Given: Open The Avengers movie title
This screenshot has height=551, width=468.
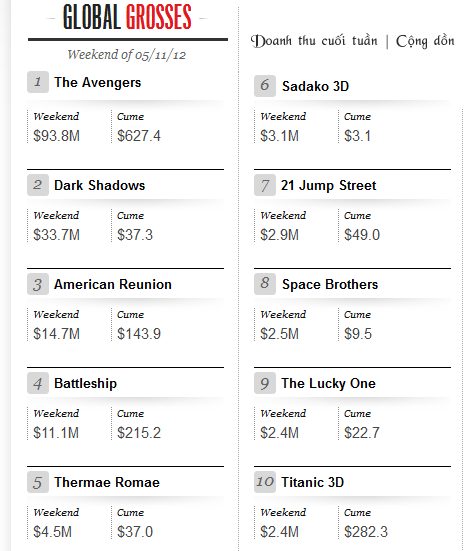Looking at the screenshot, I should pyautogui.click(x=98, y=83).
